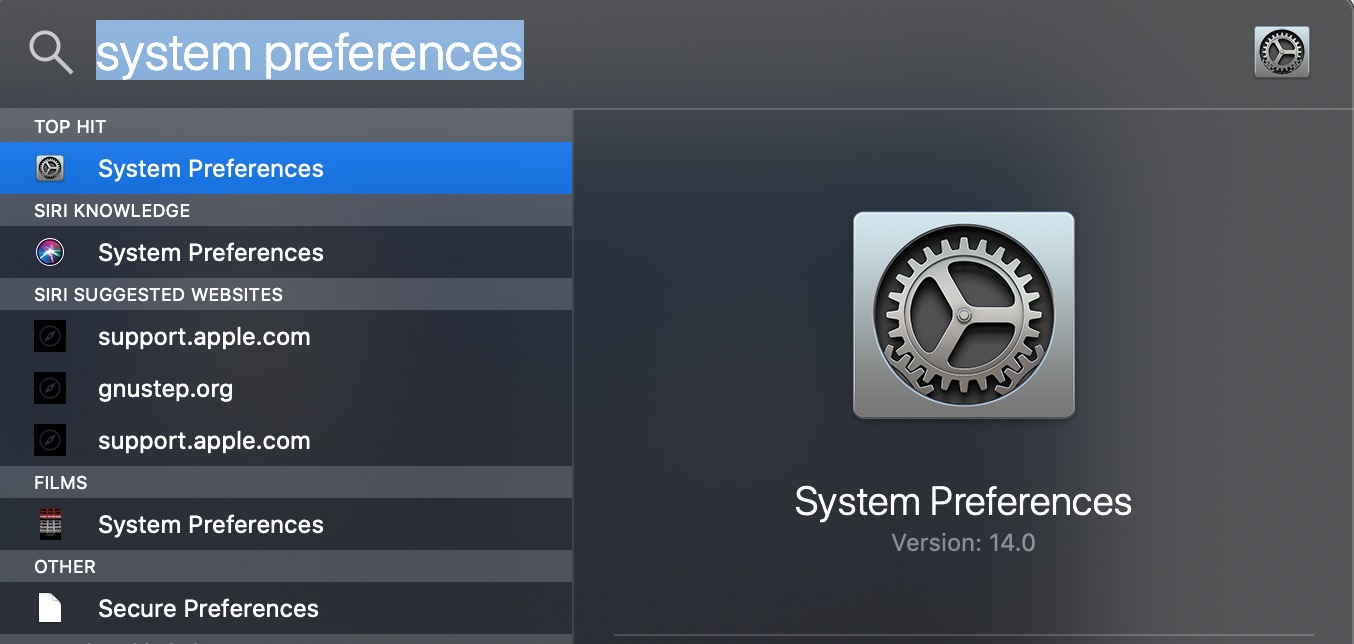This screenshot has width=1354, height=644.
Task: Select the Secure Preferences file result
Action: [286, 608]
